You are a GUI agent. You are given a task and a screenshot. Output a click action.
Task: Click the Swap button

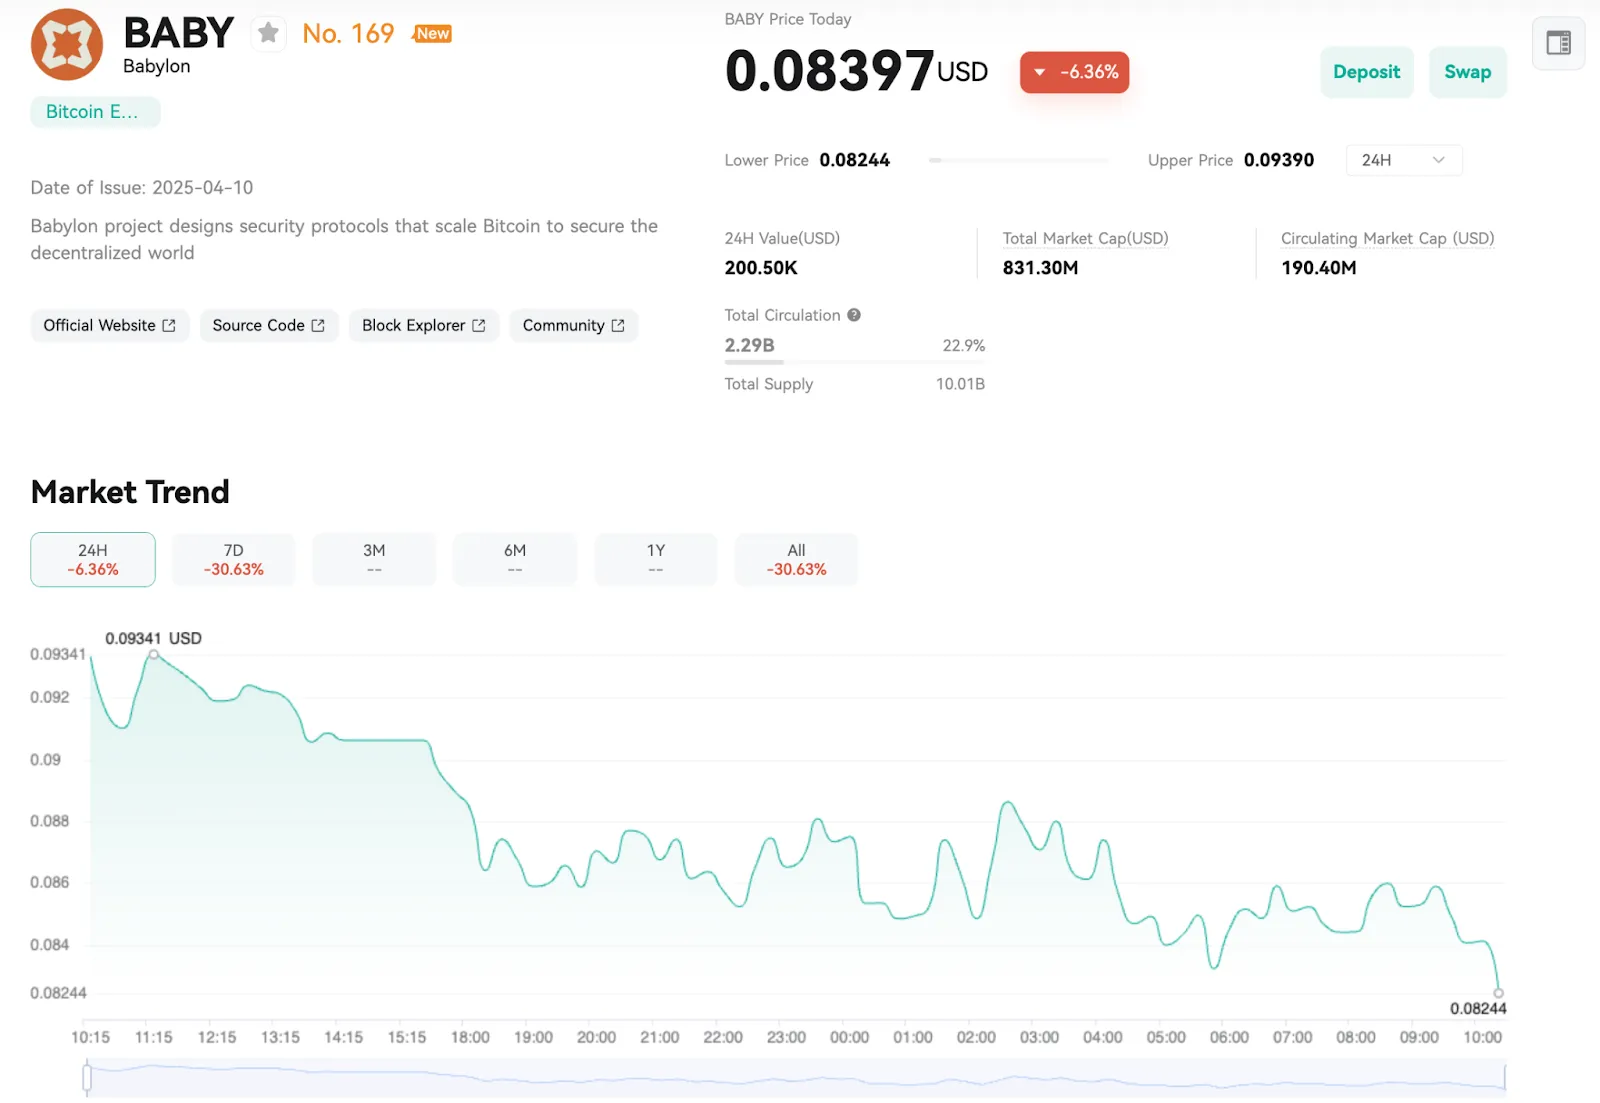(x=1467, y=72)
